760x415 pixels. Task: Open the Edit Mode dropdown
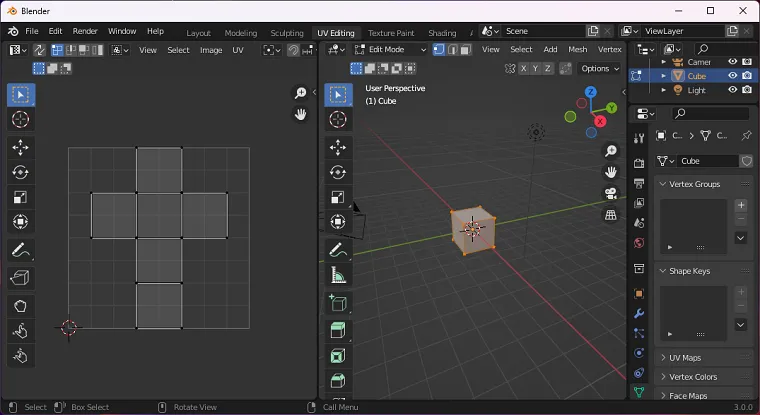click(x=390, y=49)
